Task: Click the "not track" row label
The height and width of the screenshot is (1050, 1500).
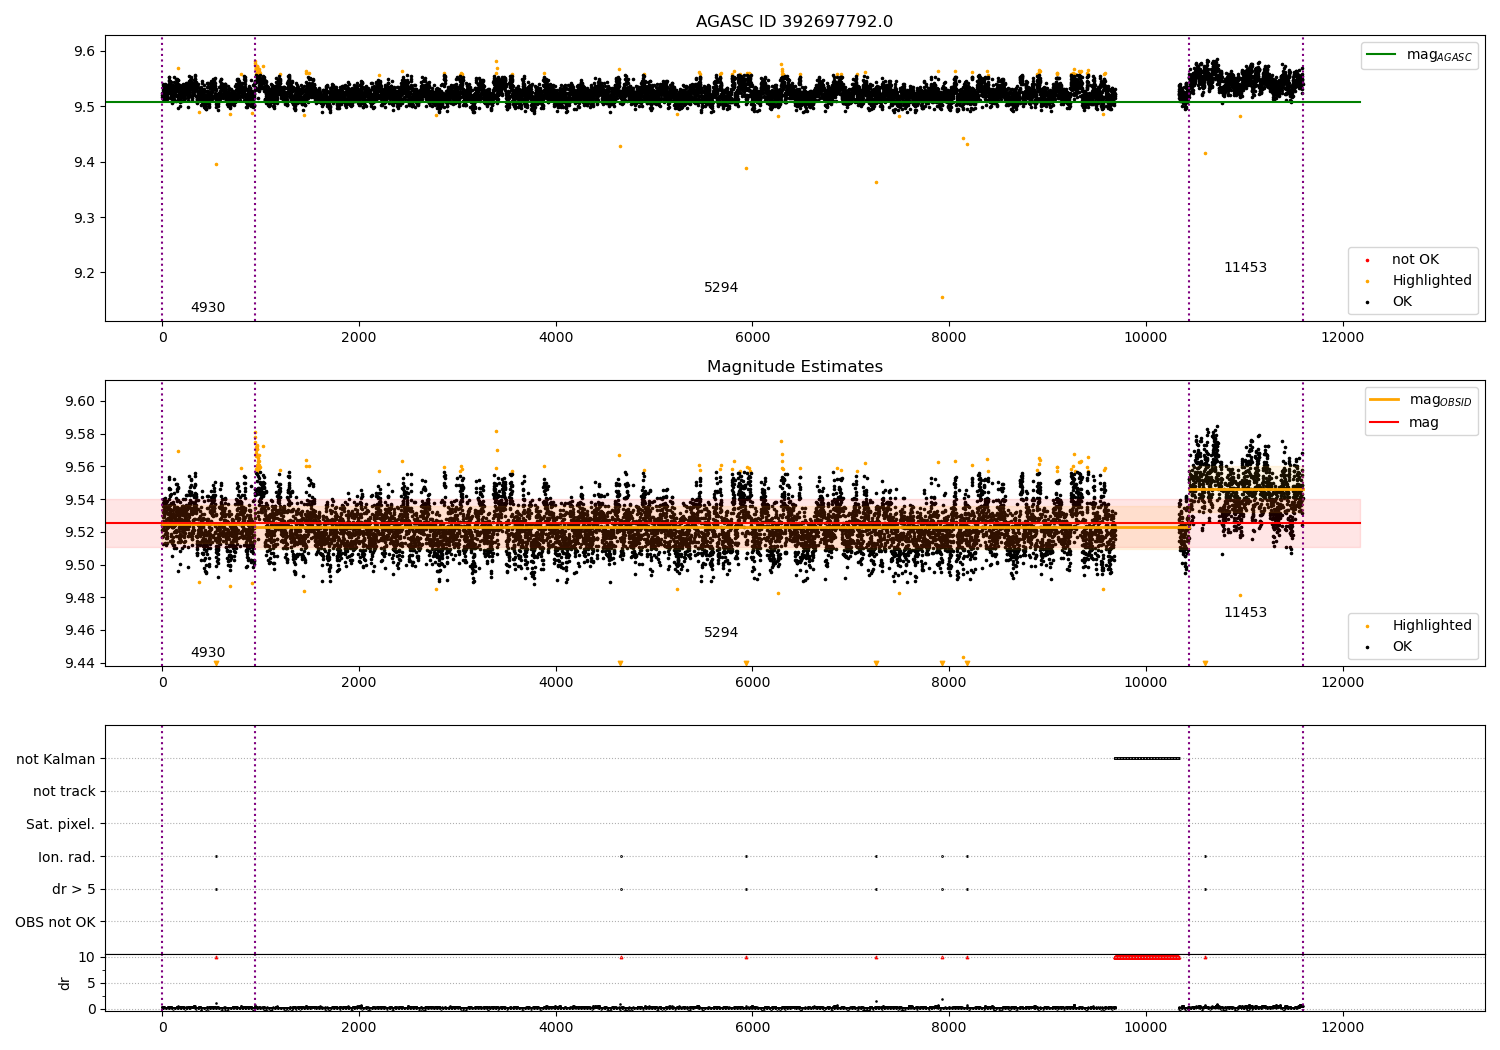Action: tap(64, 791)
